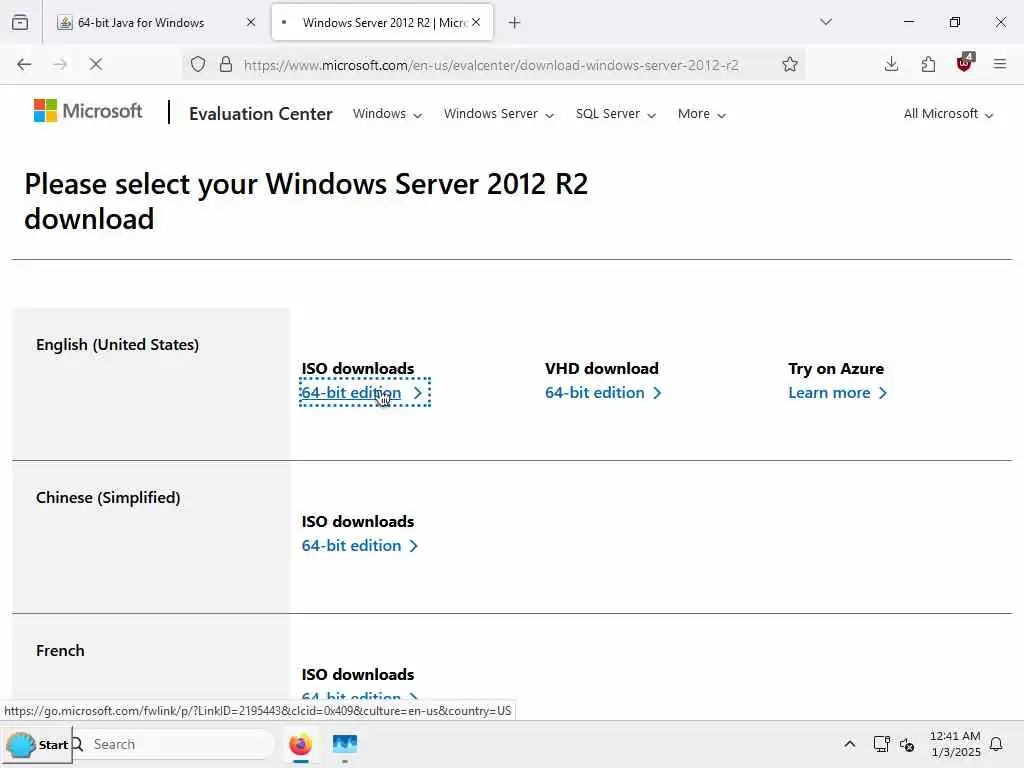This screenshot has width=1024, height=768.
Task: Expand the Windows Server menu
Action: [x=499, y=114]
